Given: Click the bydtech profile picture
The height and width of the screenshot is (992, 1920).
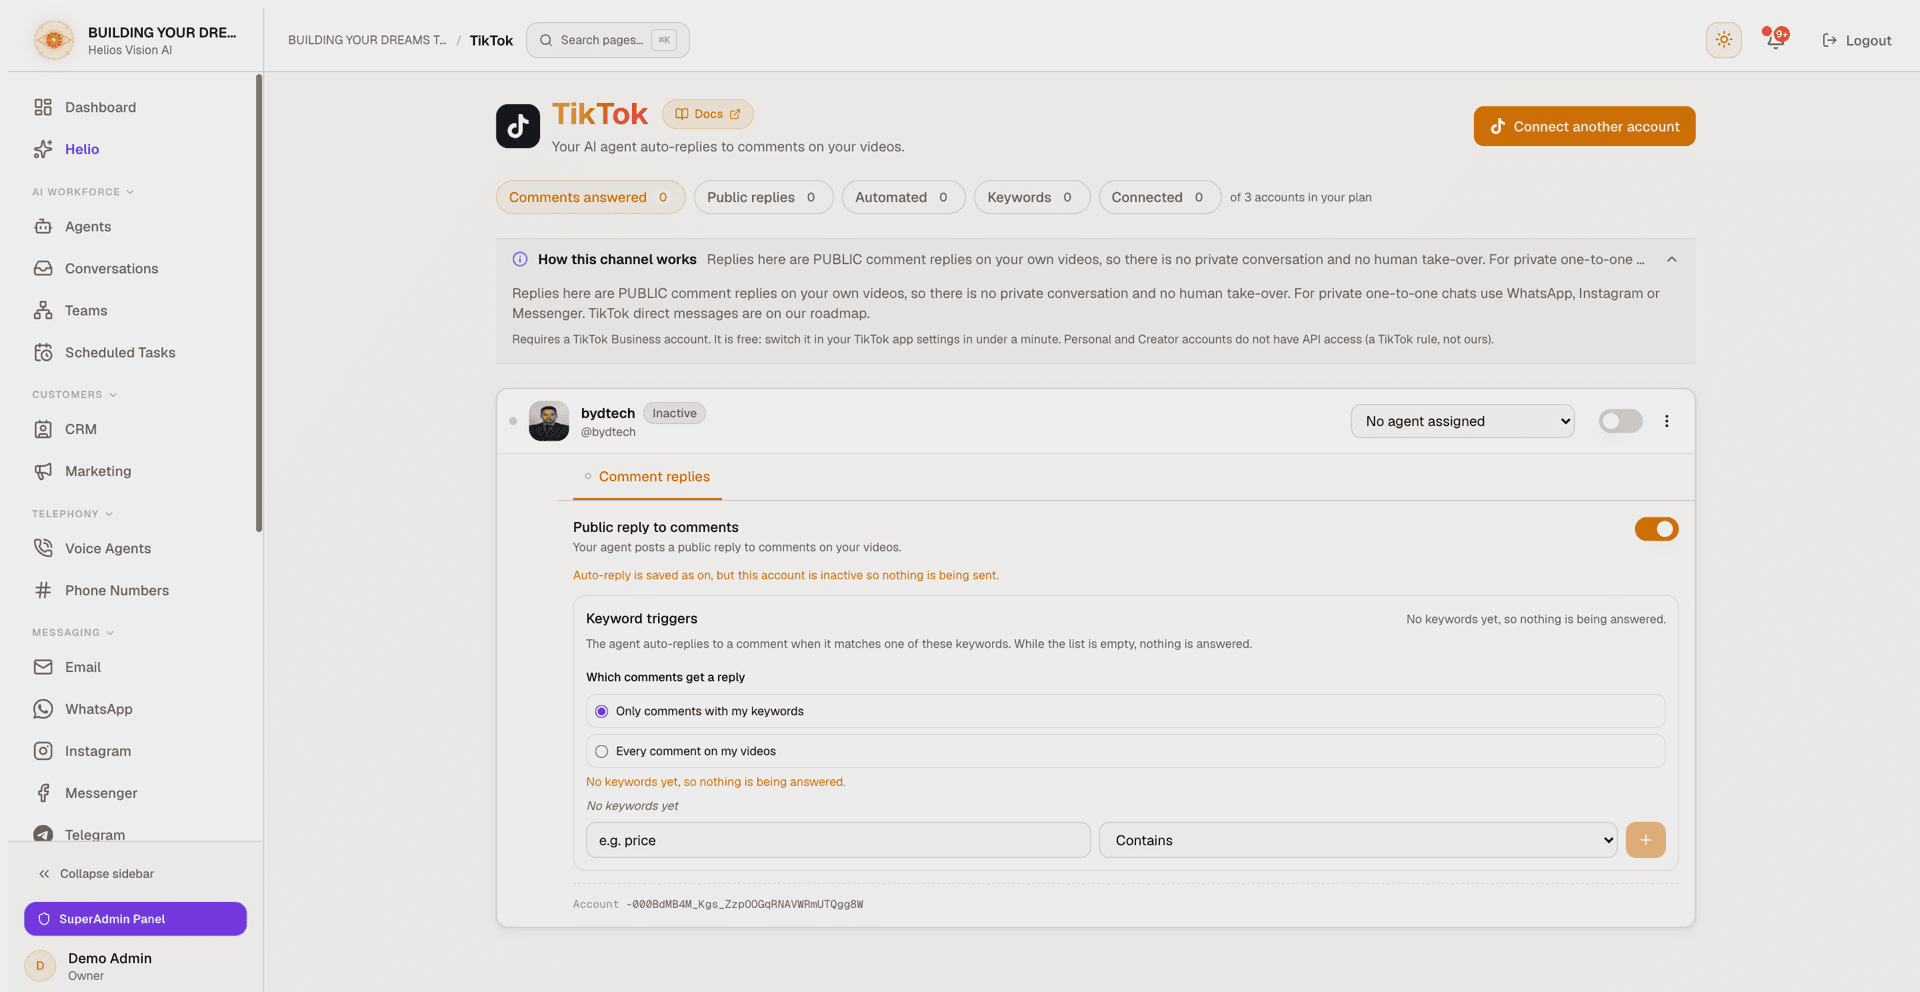Looking at the screenshot, I should click(x=549, y=422).
